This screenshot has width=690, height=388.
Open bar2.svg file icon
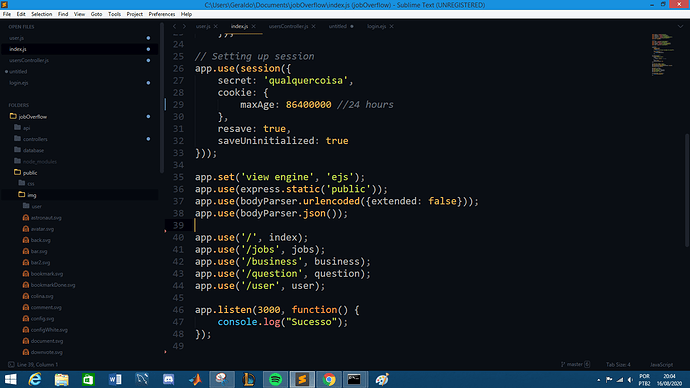26,262
